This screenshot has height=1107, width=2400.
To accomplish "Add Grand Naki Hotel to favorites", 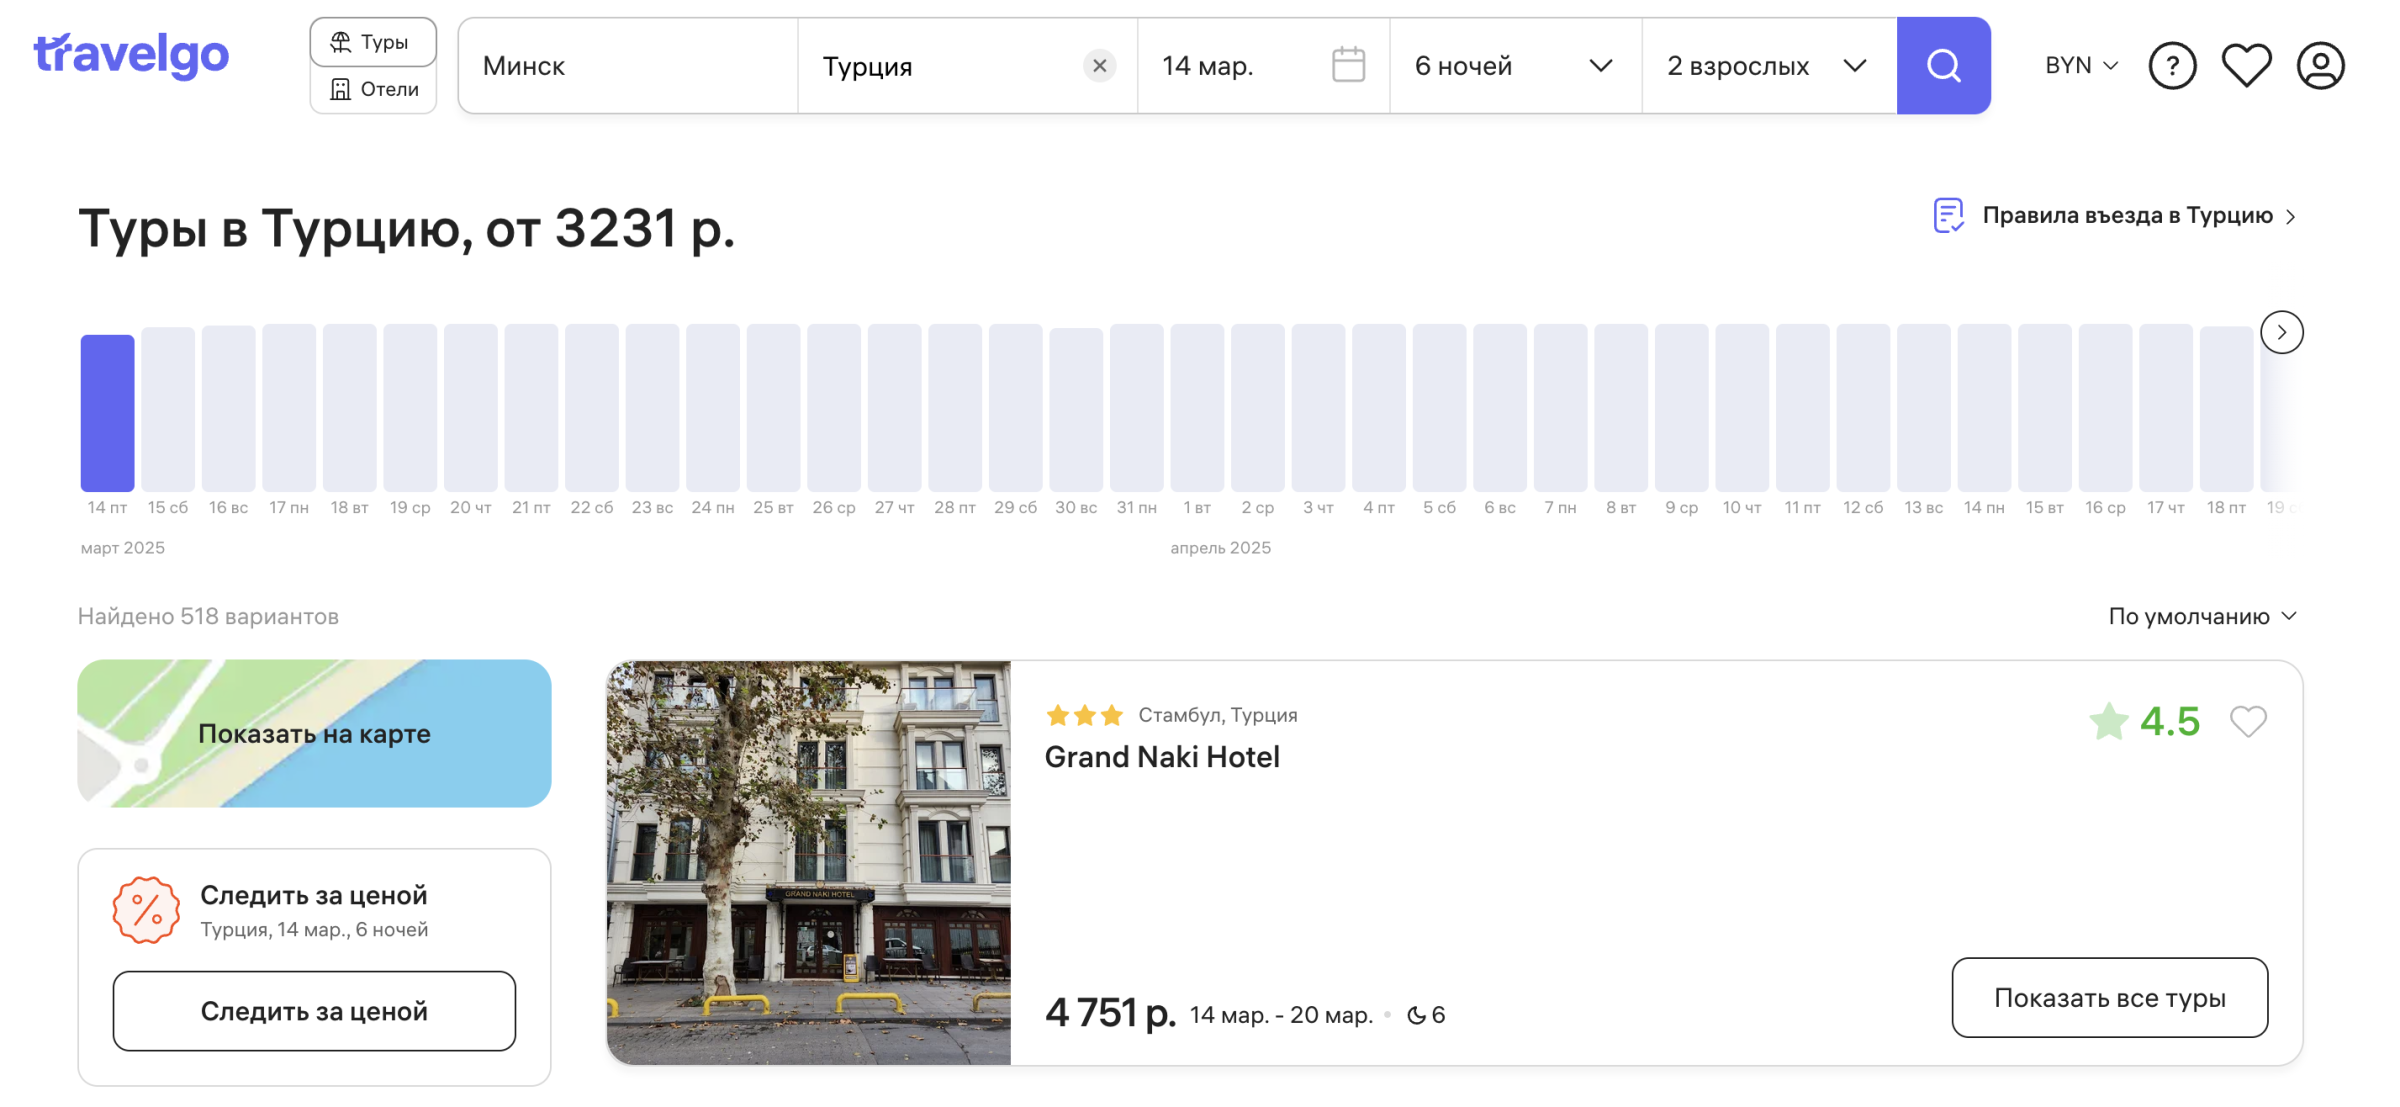I will click(x=2248, y=721).
